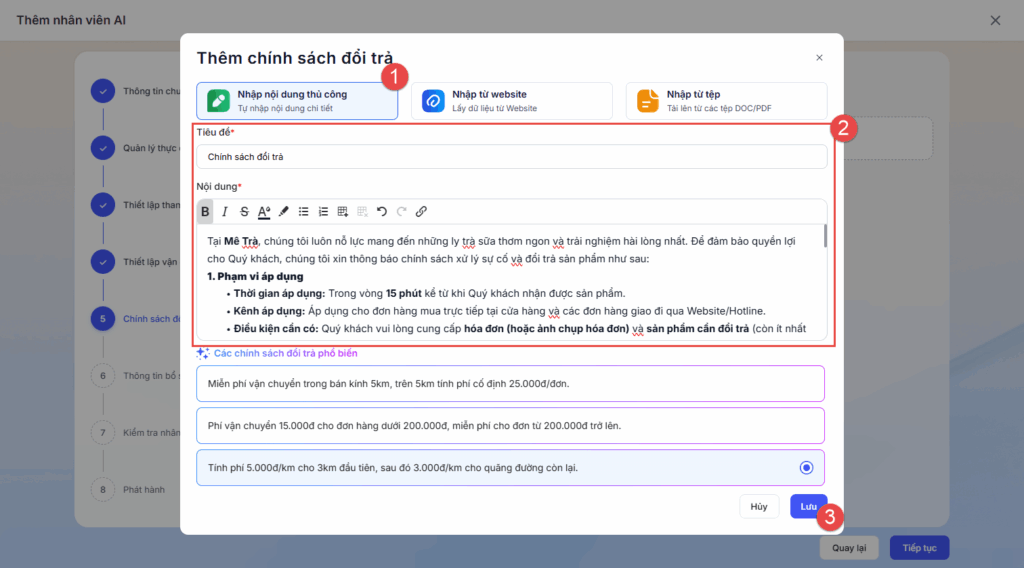Toggle italic formatting in the editor toolbar
1024x568 pixels.
tap(225, 212)
